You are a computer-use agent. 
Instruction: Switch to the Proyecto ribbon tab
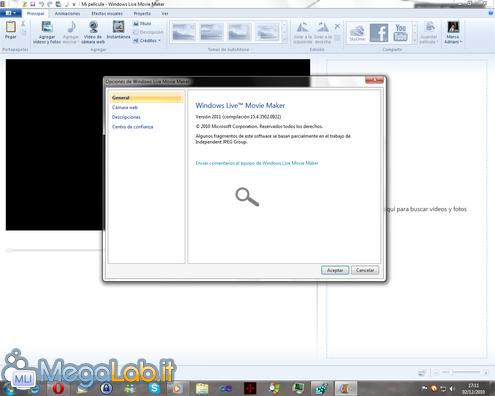pos(142,14)
